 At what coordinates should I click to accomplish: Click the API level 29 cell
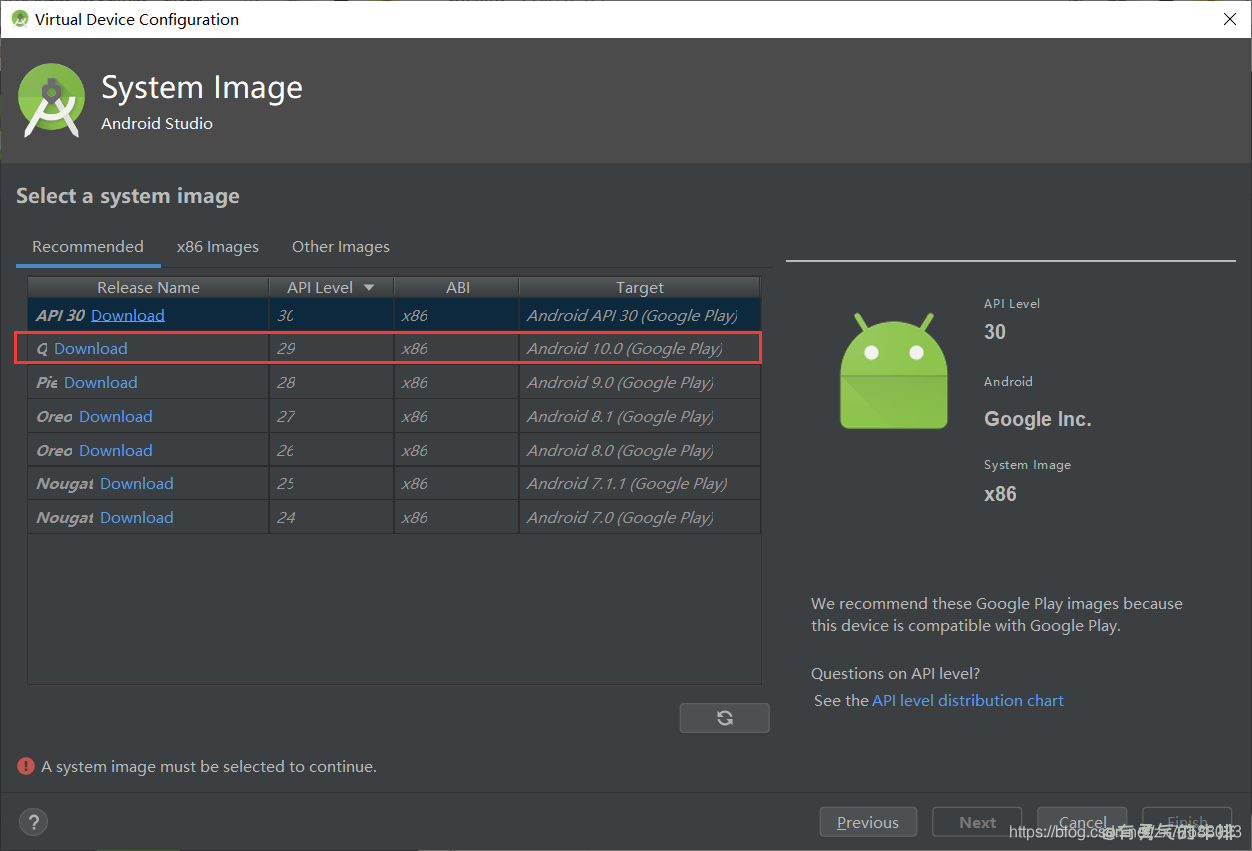pyautogui.click(x=332, y=349)
